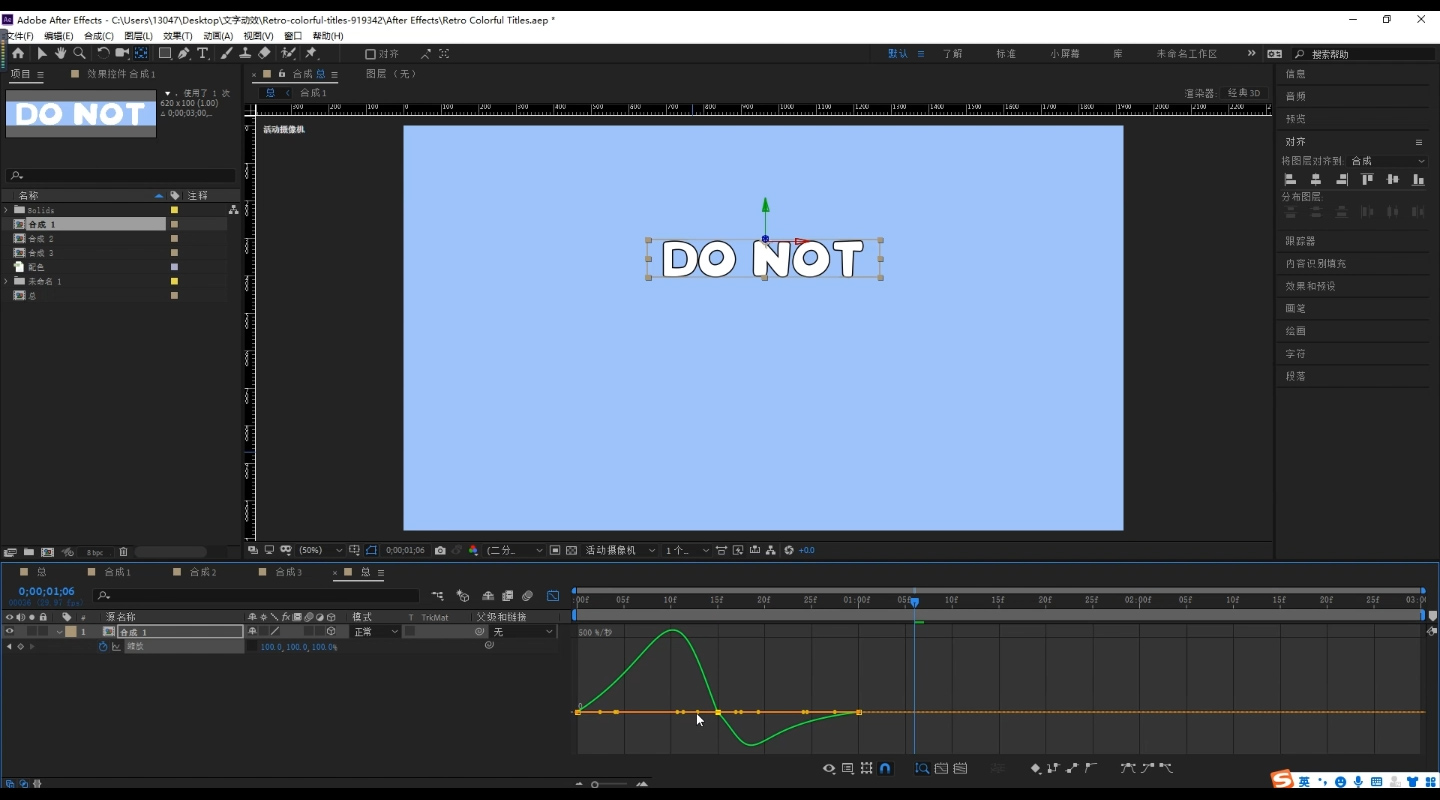Screen dimensions: 1440x800
Task: Toggle the composition lock icon on the 合成 总 tab
Action: pos(282,74)
